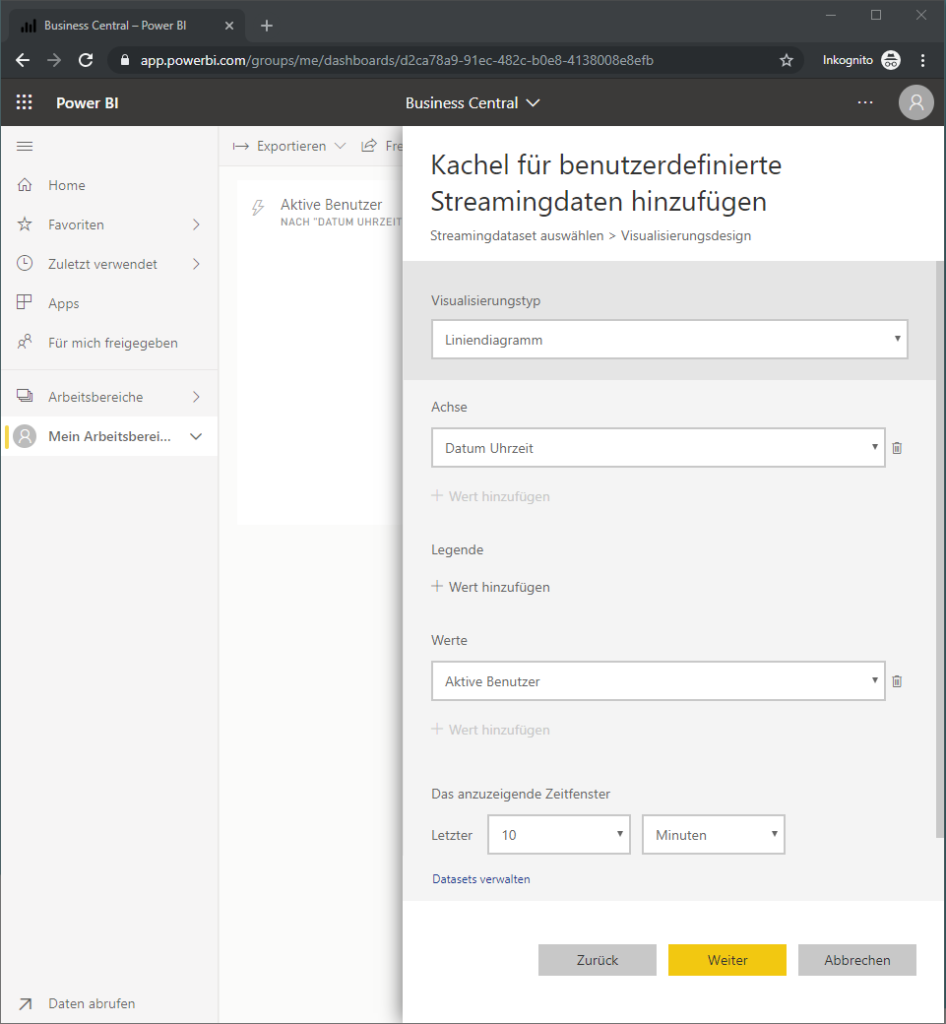
Task: Click the panel vertical scrollbar
Action: click(939, 549)
